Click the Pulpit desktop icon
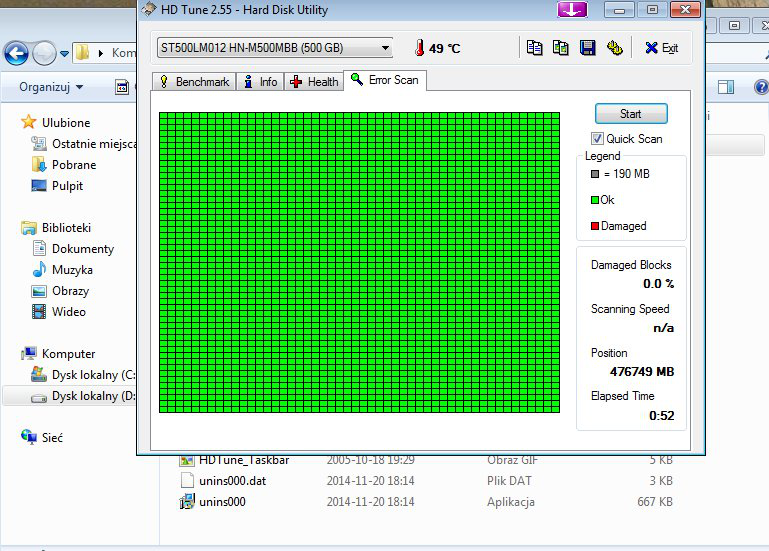769x551 pixels. pos(39,185)
